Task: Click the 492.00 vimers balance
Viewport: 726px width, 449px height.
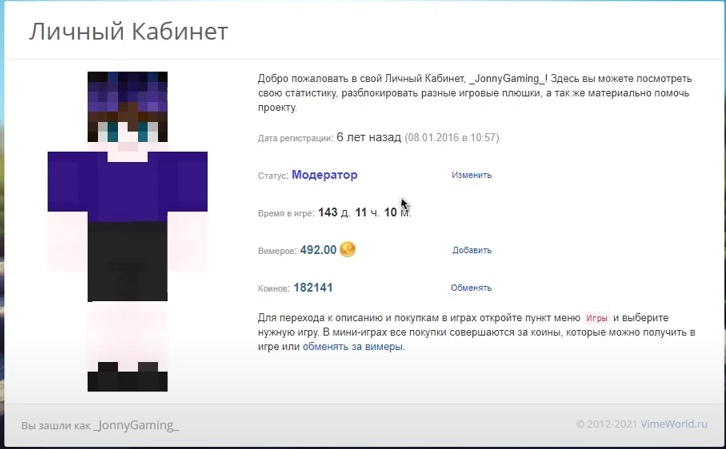Action: point(318,251)
